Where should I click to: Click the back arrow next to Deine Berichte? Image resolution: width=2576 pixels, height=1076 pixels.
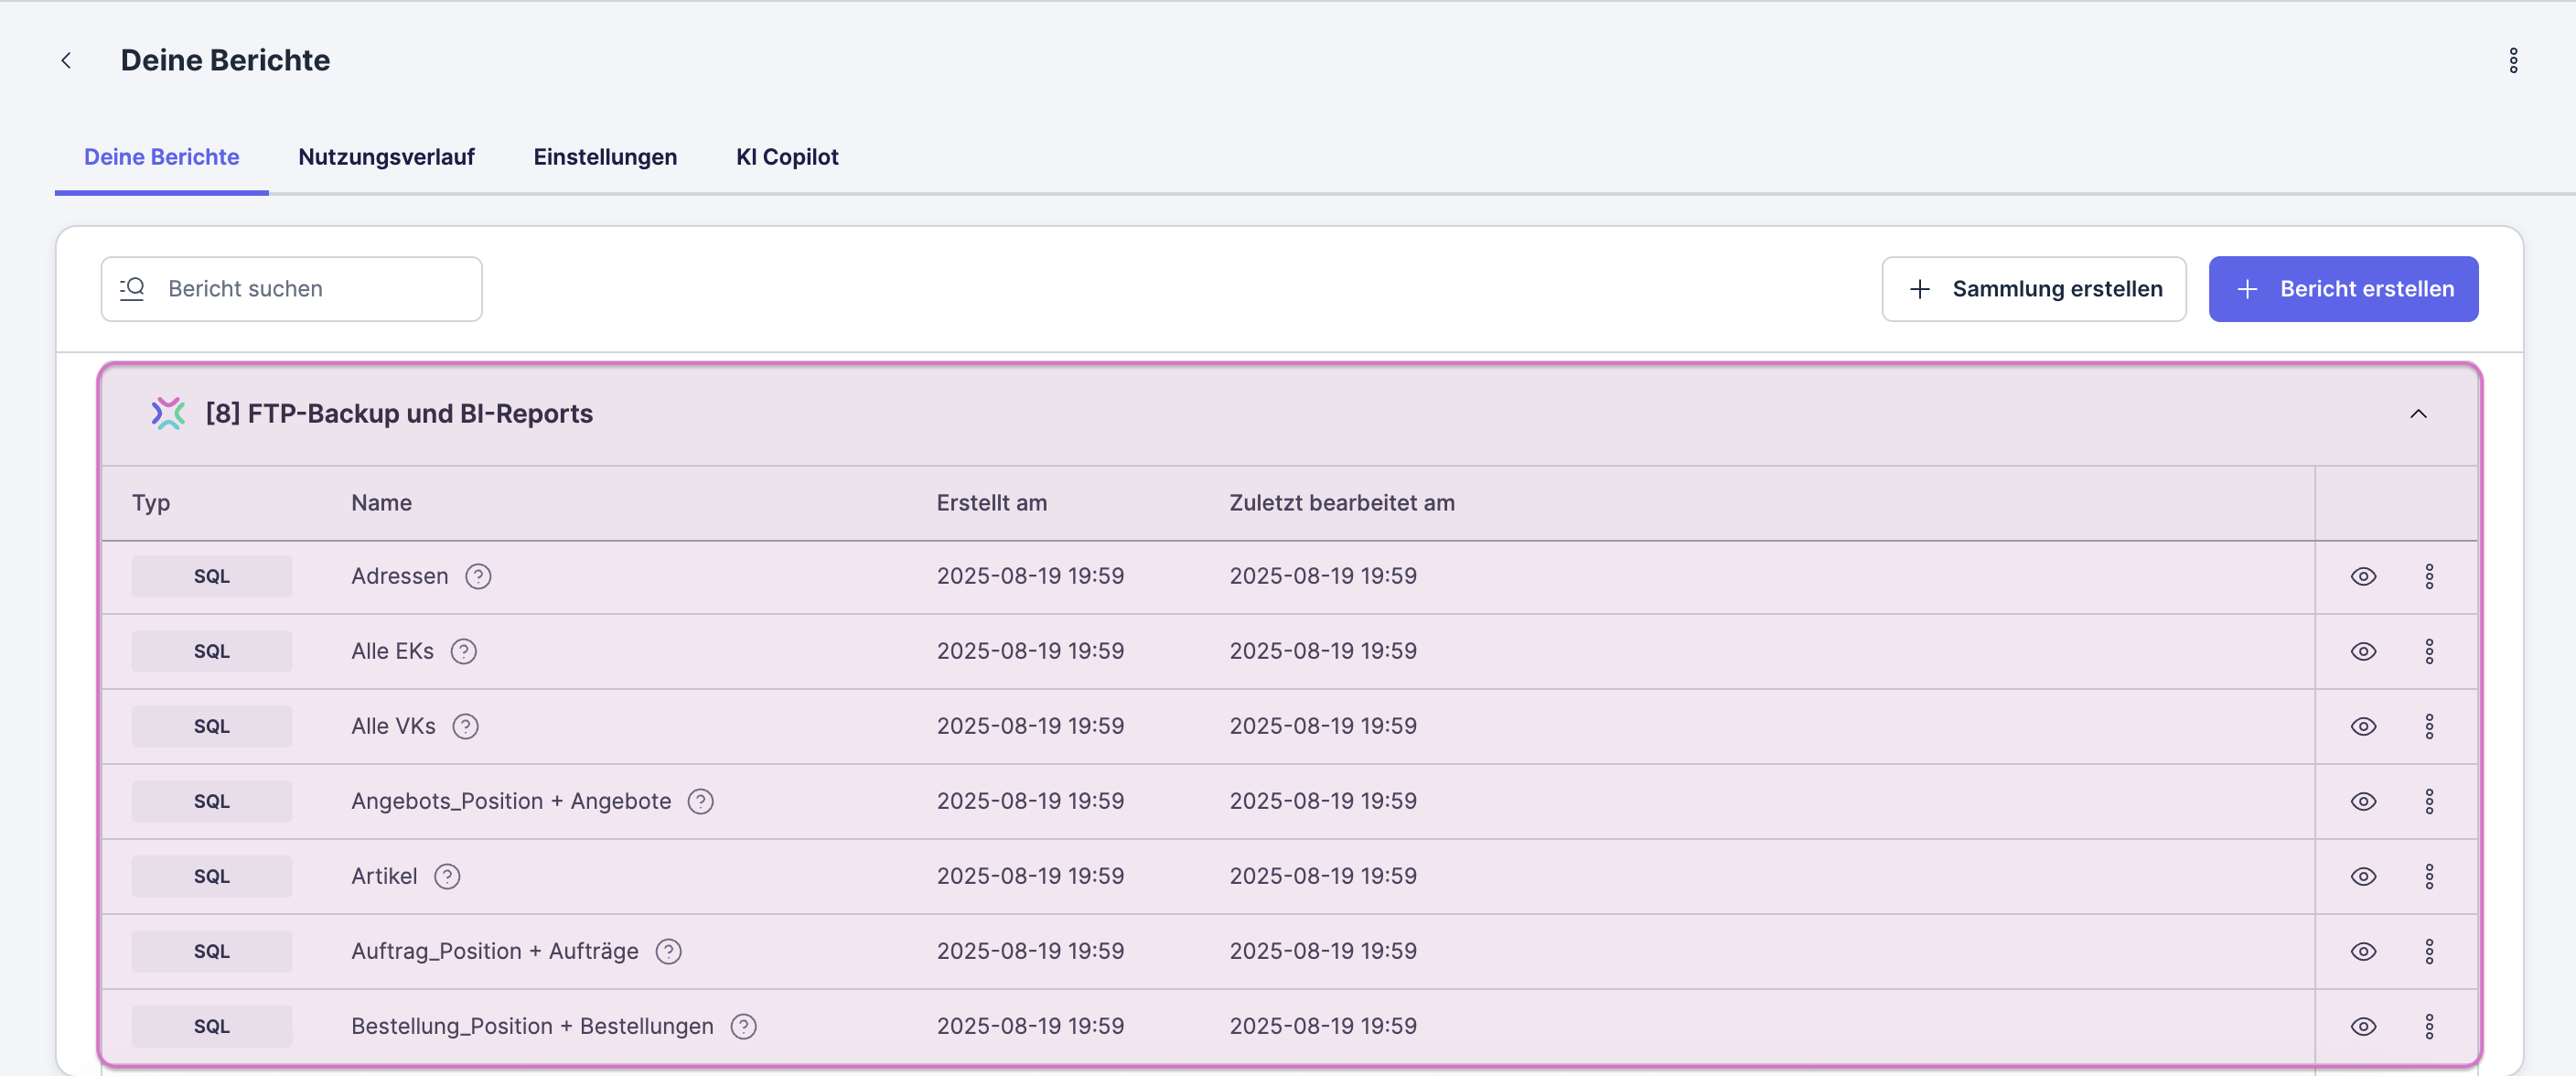[x=66, y=61]
